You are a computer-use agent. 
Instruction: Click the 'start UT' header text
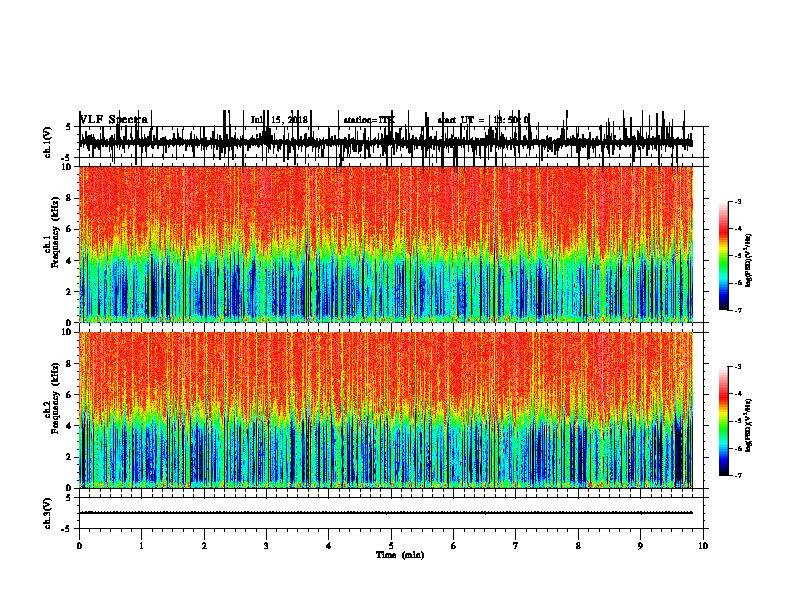(x=456, y=120)
